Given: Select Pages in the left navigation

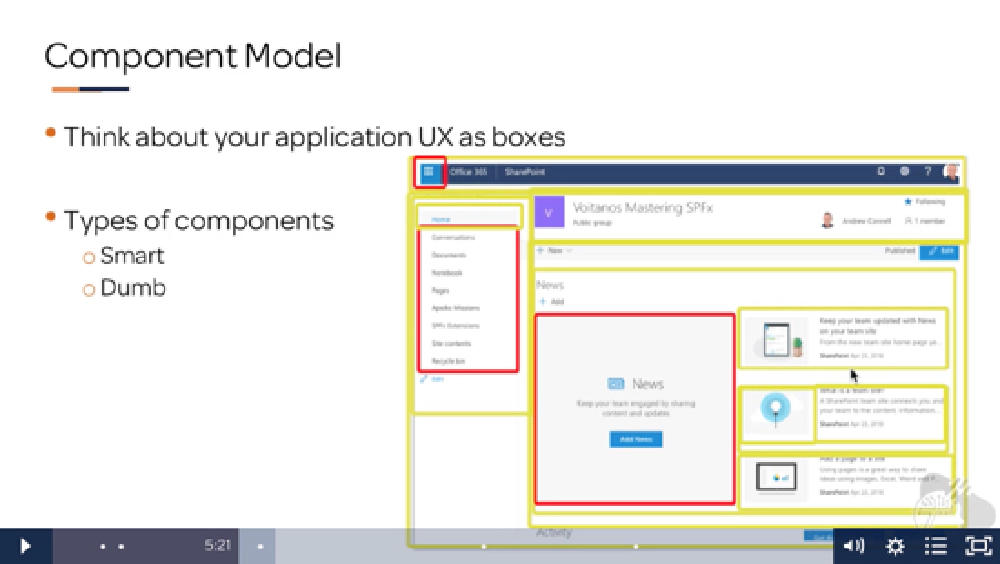Looking at the screenshot, I should point(440,290).
